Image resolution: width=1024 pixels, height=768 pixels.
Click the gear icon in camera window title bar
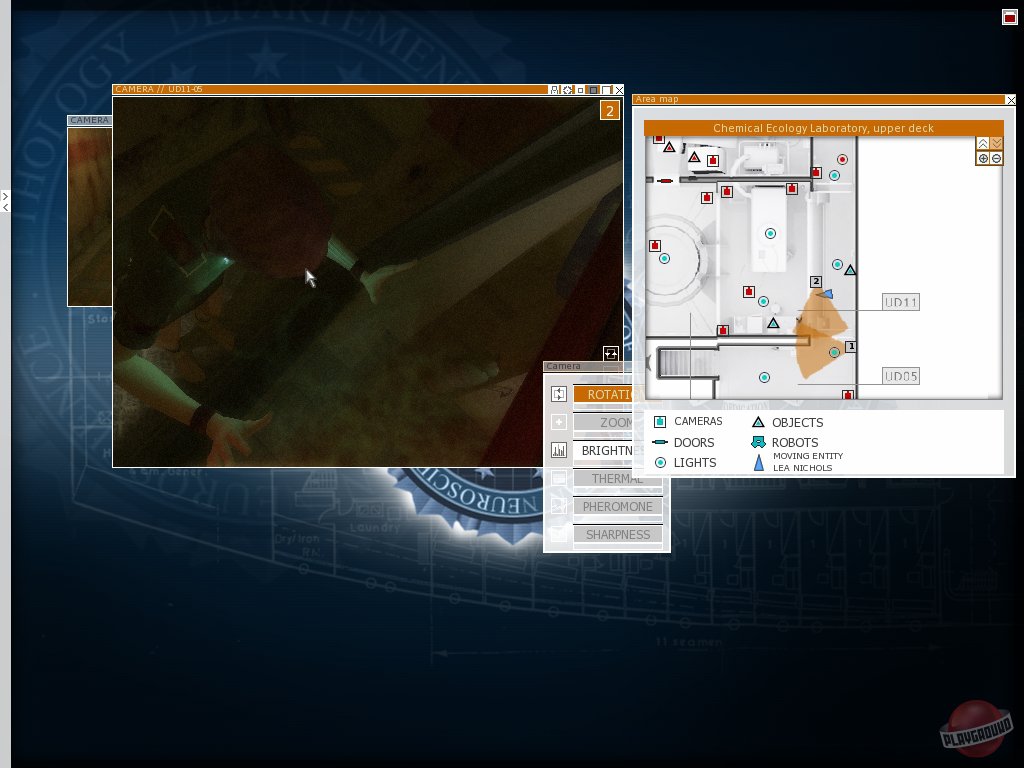[x=568, y=89]
